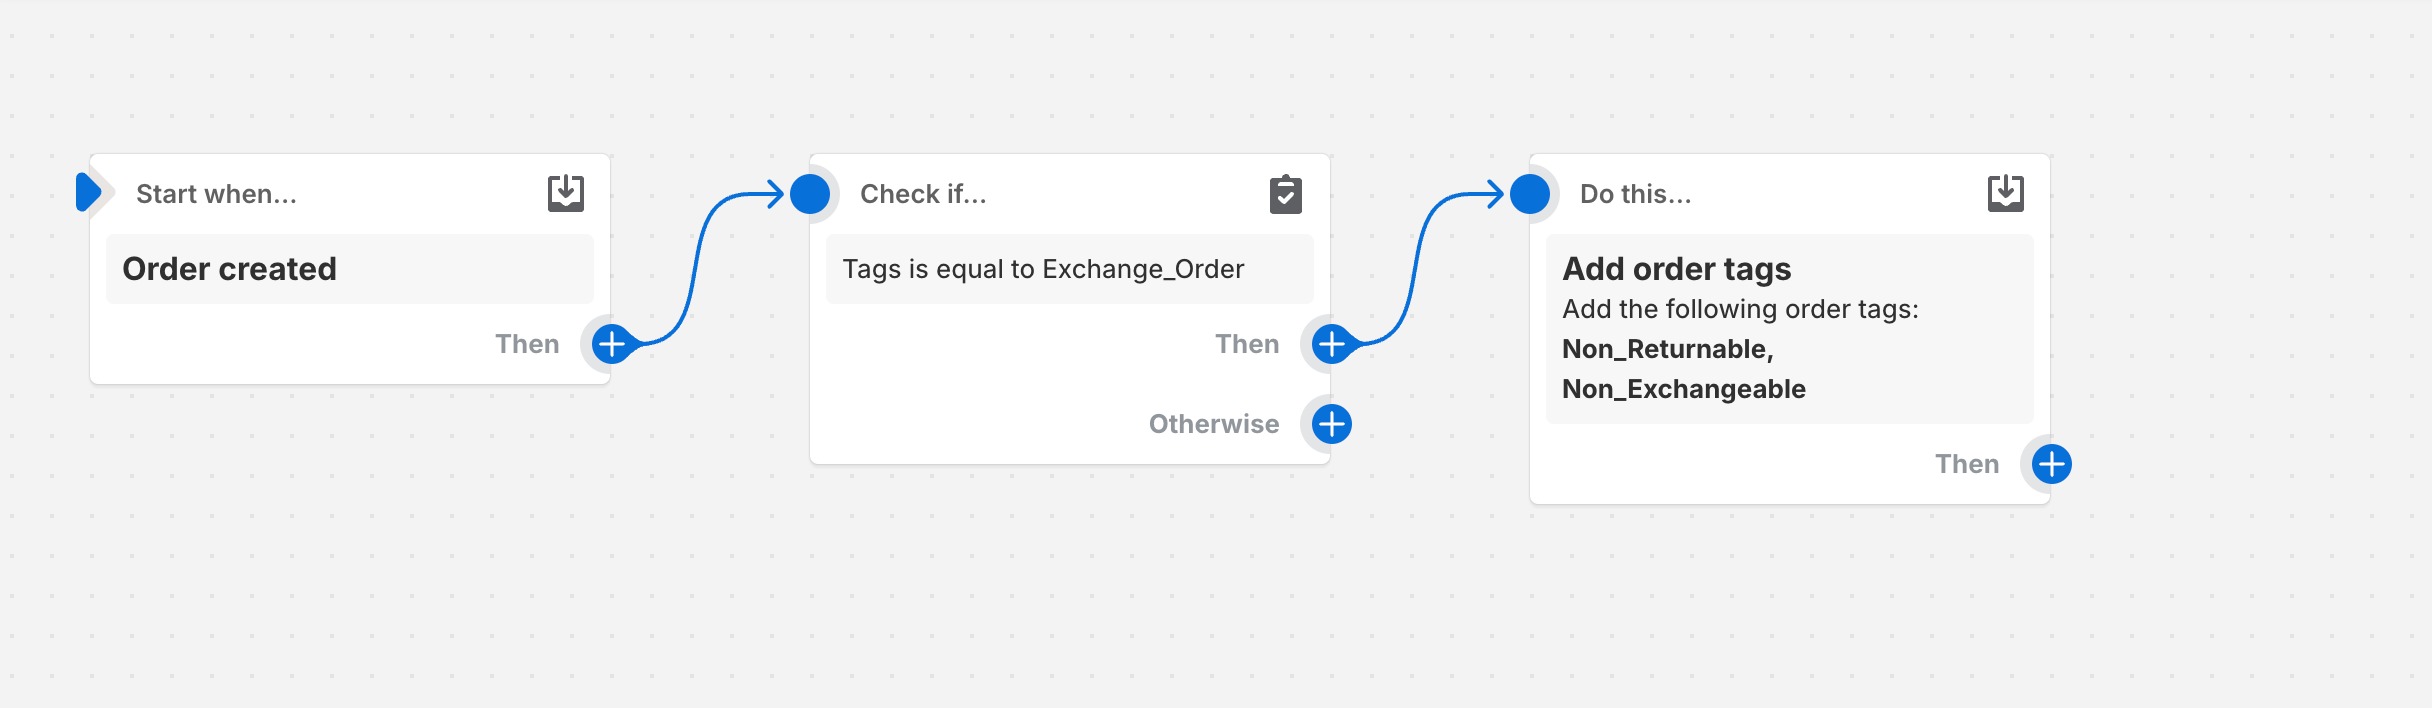Click the blue trigger start marker
Viewport: 2432px width, 708px height.
88,192
